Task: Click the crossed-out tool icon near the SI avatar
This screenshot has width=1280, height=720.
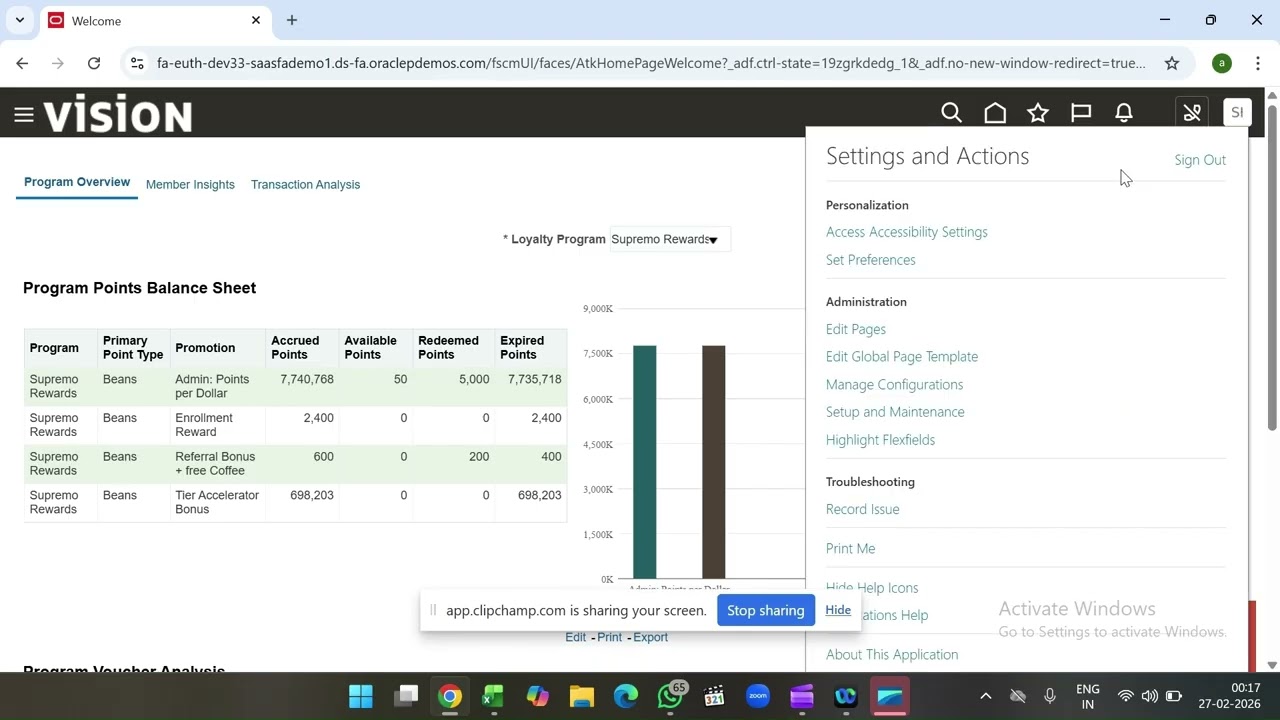Action: coord(1191,113)
